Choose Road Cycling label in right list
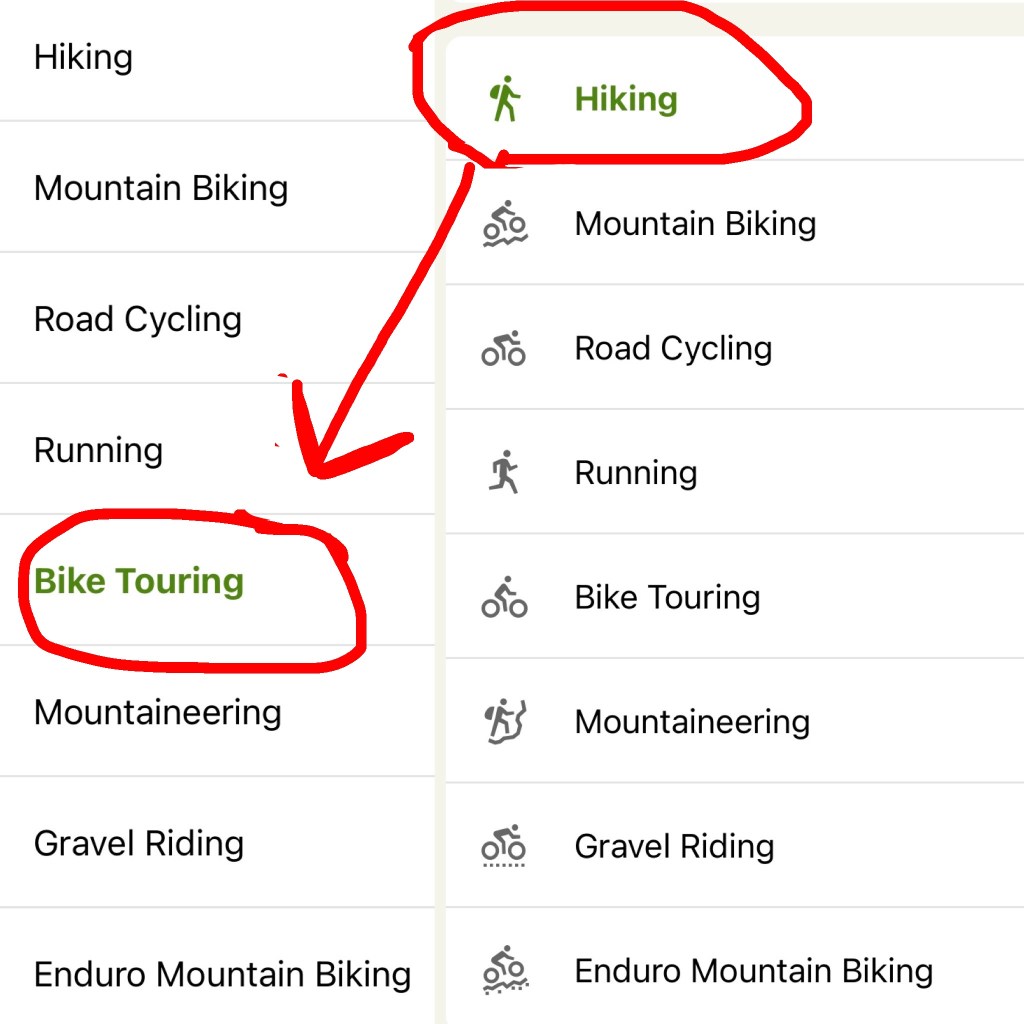The width and height of the screenshot is (1024, 1024). 673,348
